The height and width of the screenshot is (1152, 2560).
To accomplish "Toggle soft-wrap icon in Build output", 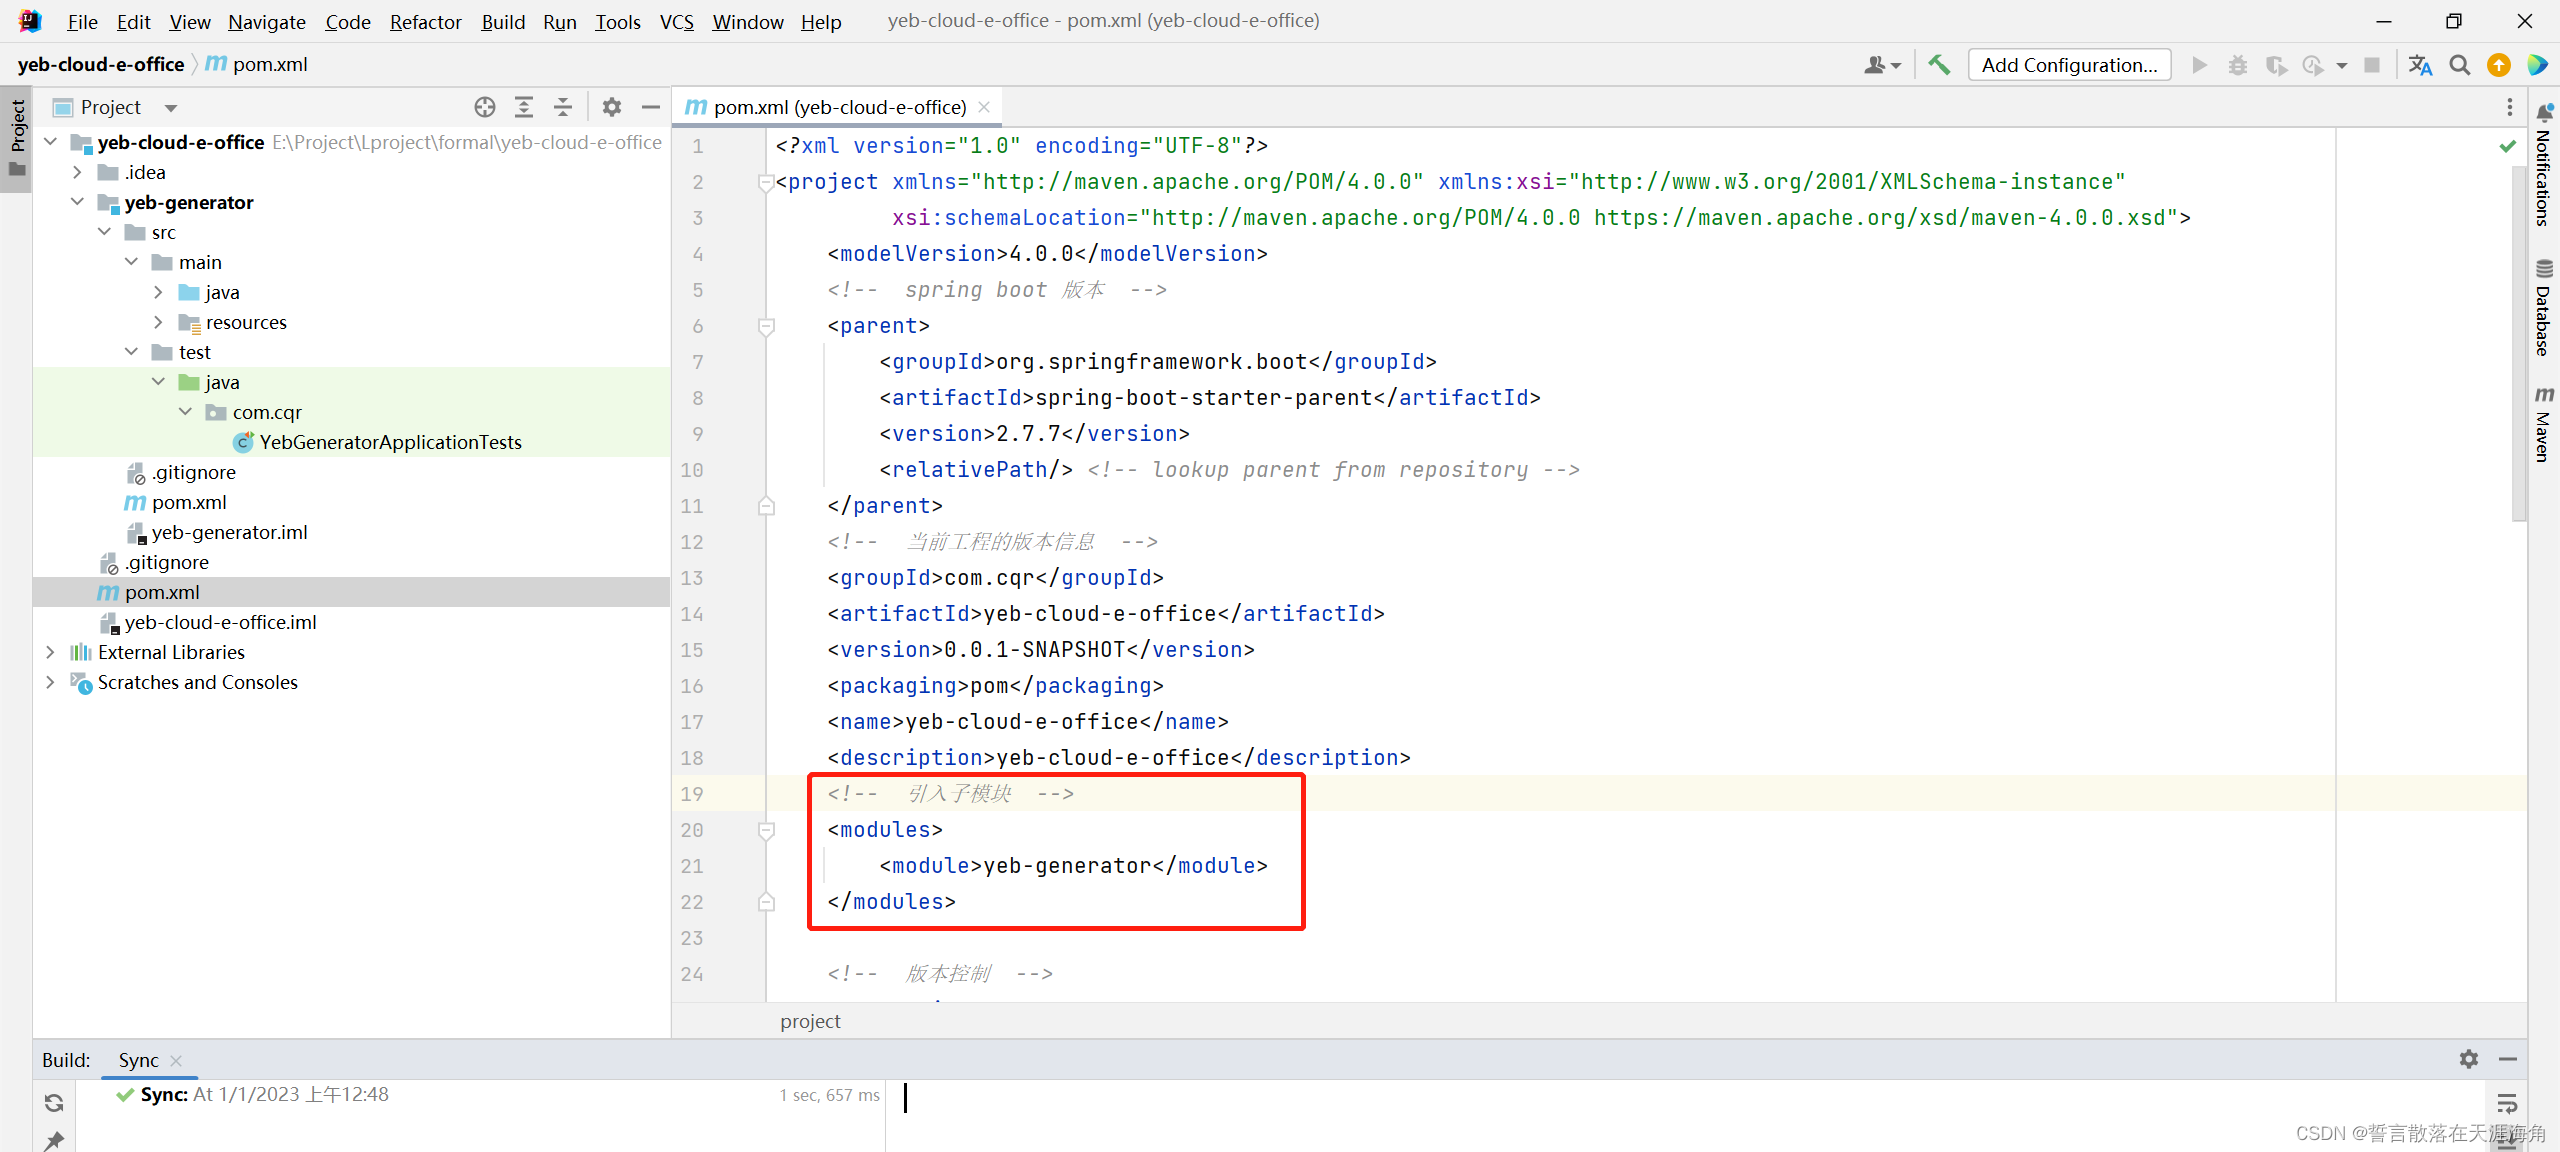I will 2507,1103.
